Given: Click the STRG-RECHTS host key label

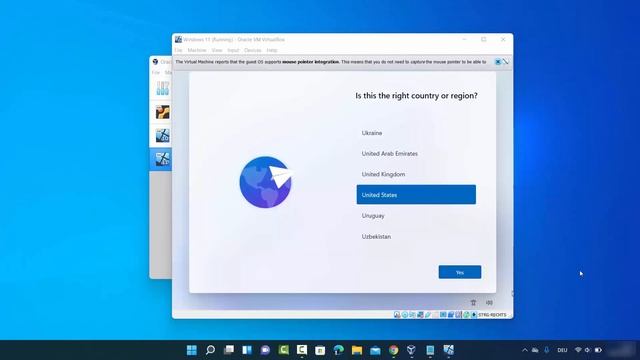Looking at the screenshot, I should (x=492, y=315).
